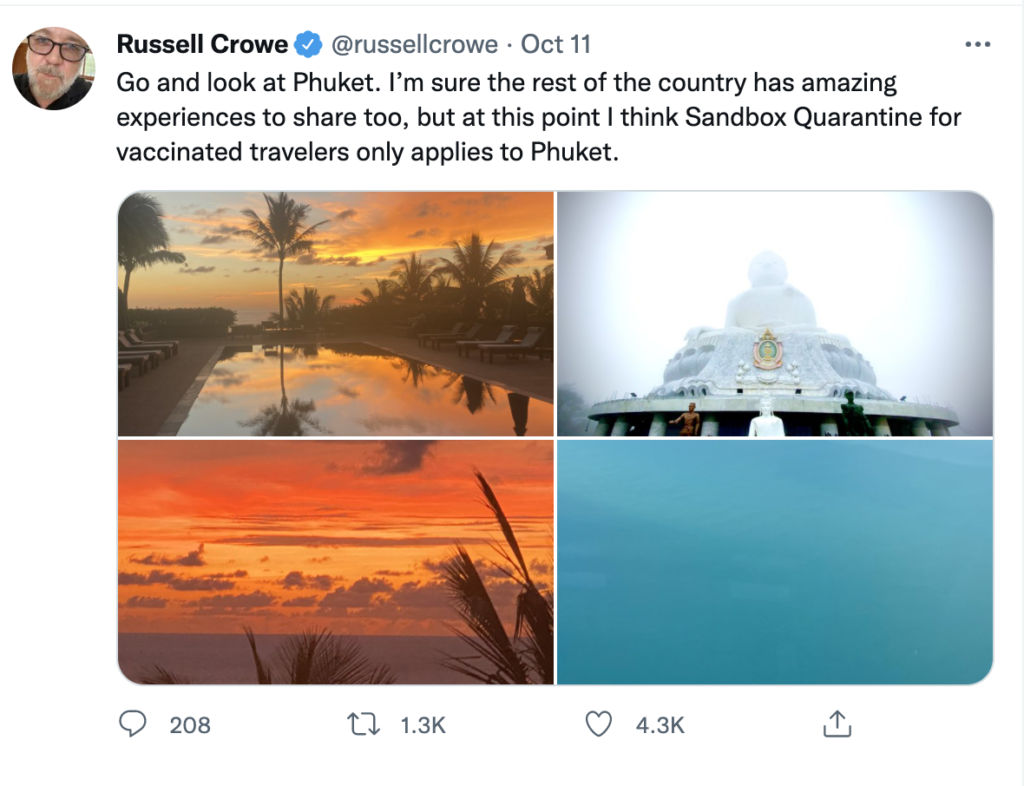The image size is (1024, 786).
Task: Retweet this post using the retweet icon
Action: 363,725
